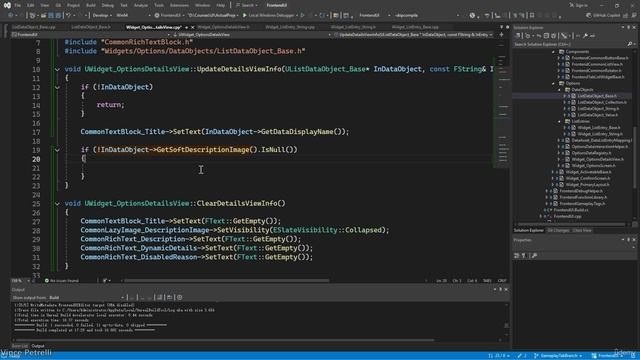Open the File menu
The image size is (640, 360).
[x=18, y=5]
